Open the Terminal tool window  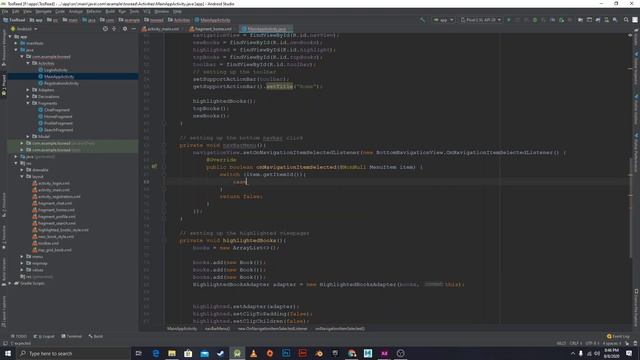71,336
